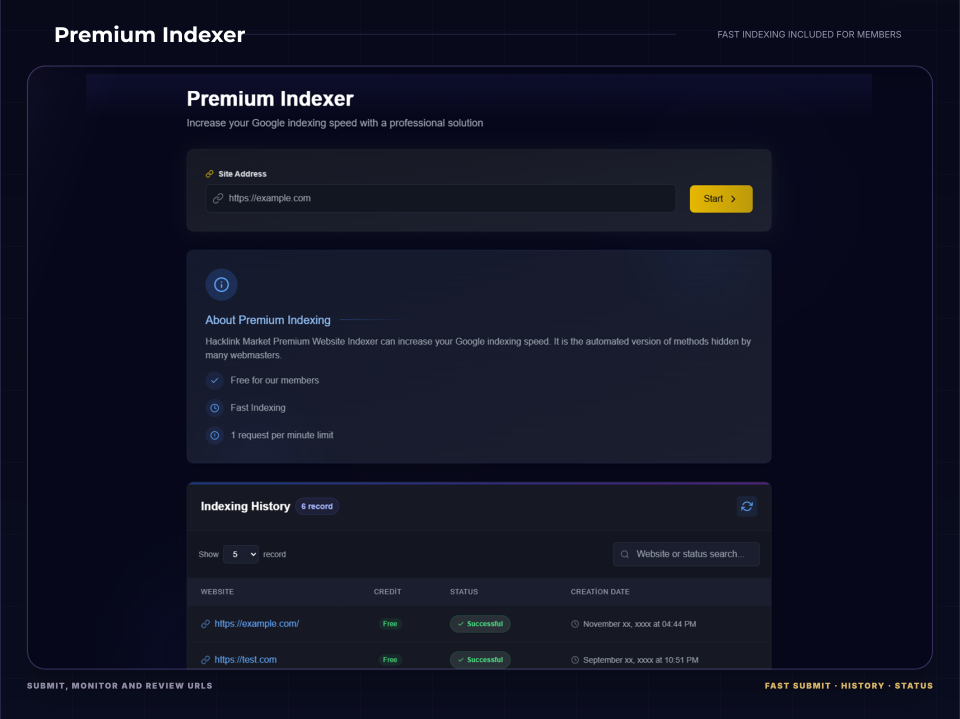Click the link icon beside https://test.com
The image size is (960, 719).
coord(205,660)
